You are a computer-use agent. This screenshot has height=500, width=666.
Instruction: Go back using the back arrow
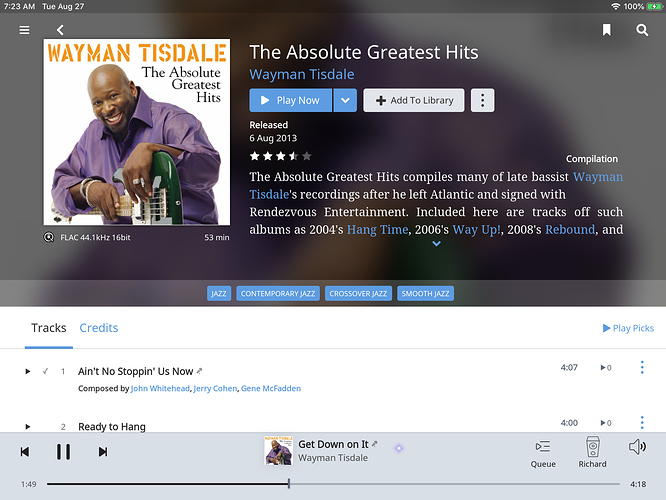coord(60,30)
